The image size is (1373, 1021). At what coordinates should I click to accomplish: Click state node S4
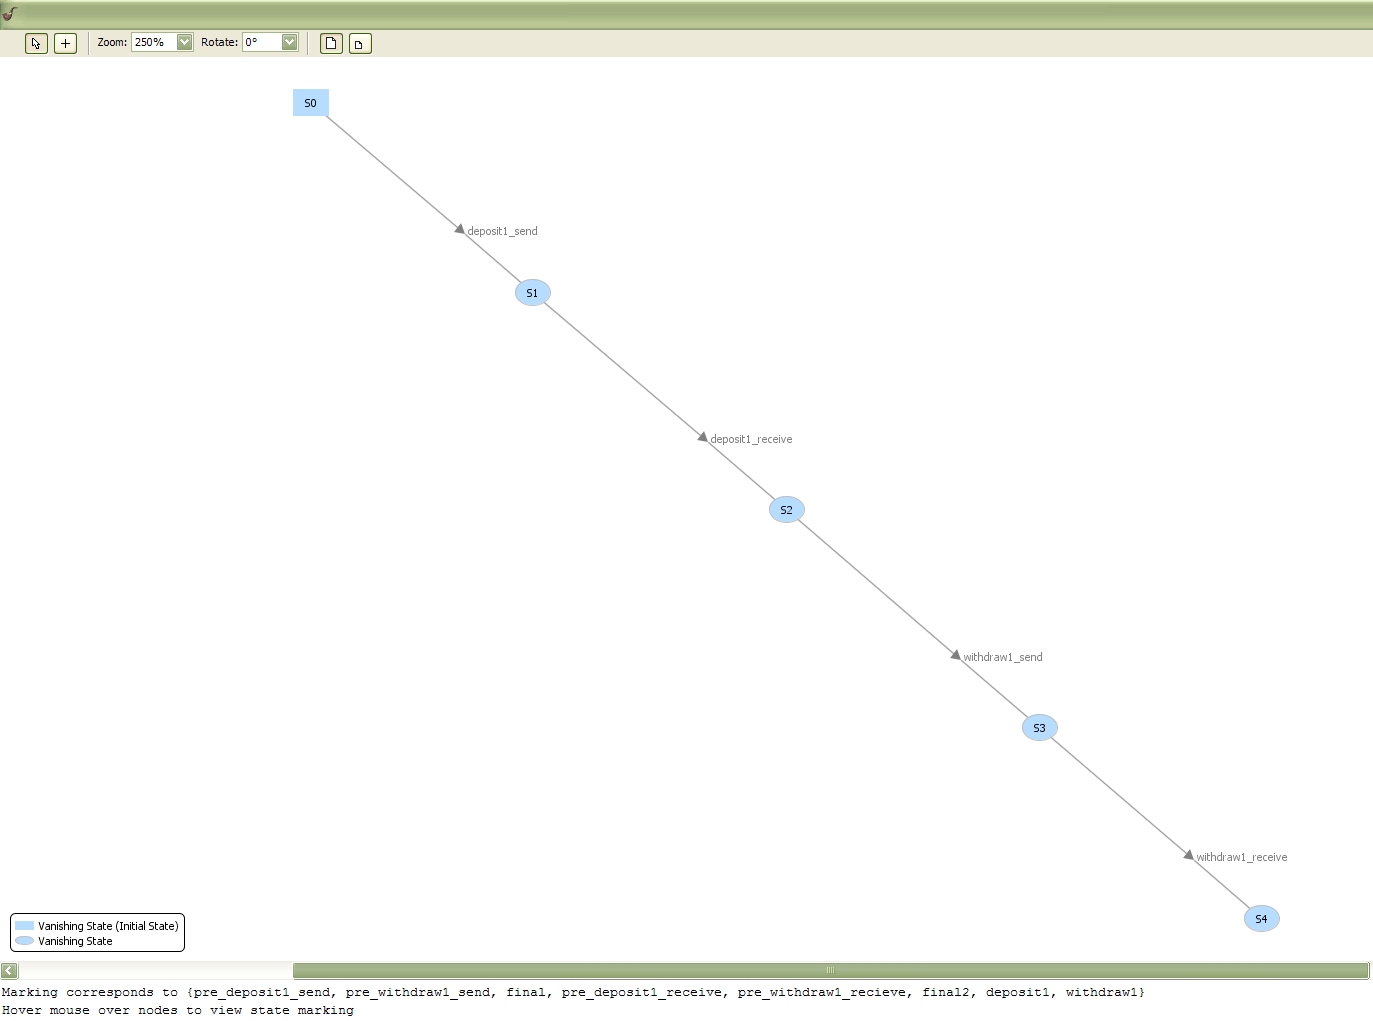pos(1261,918)
